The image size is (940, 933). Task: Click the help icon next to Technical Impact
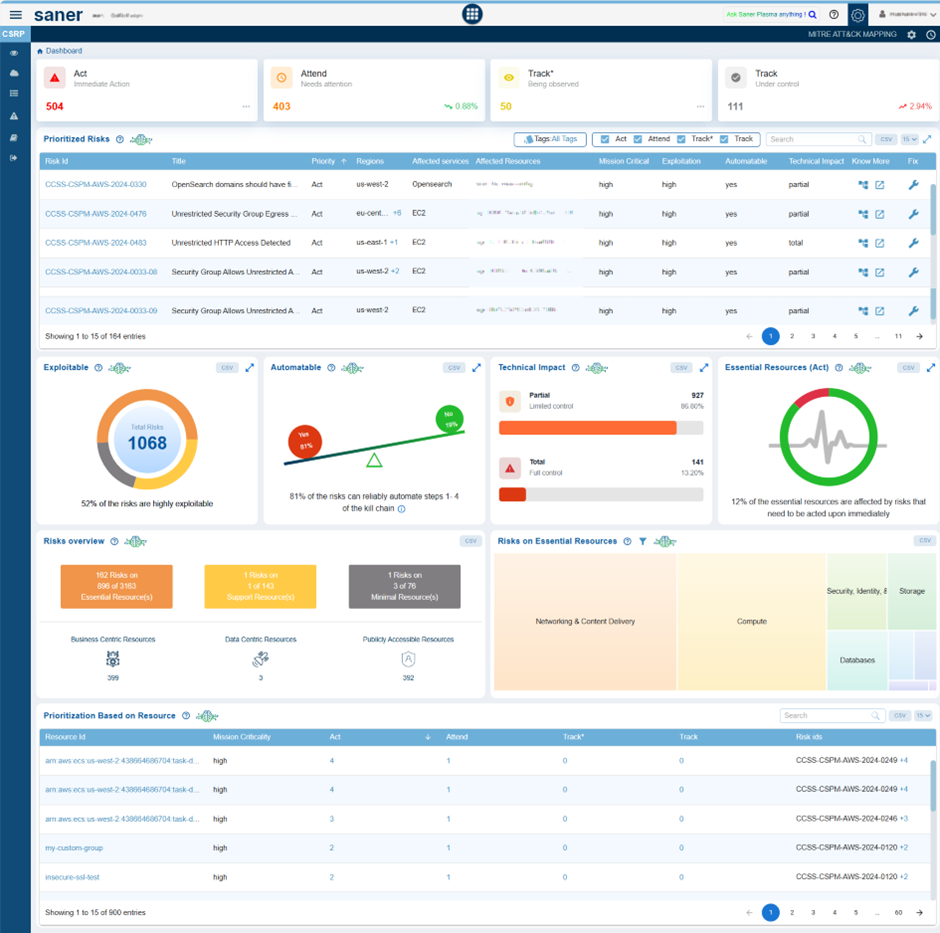(575, 368)
